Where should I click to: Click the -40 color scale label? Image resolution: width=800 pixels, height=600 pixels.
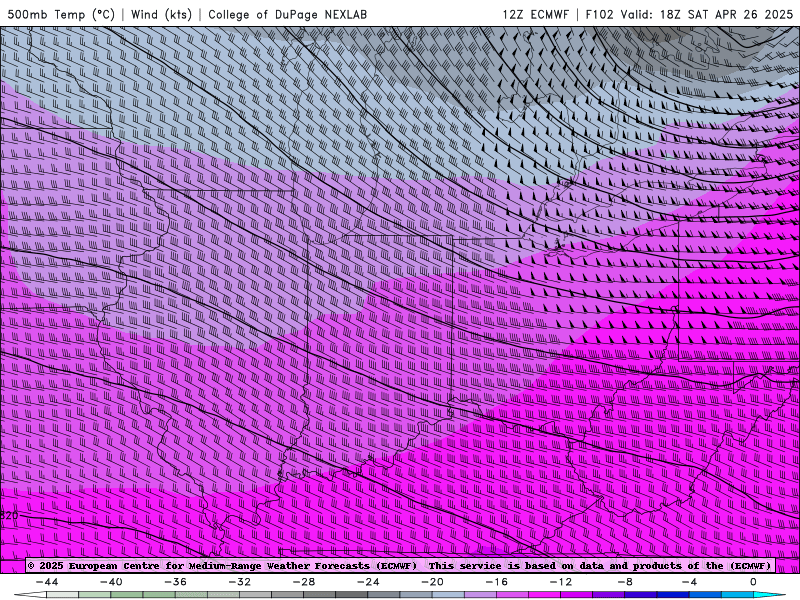coord(111,582)
